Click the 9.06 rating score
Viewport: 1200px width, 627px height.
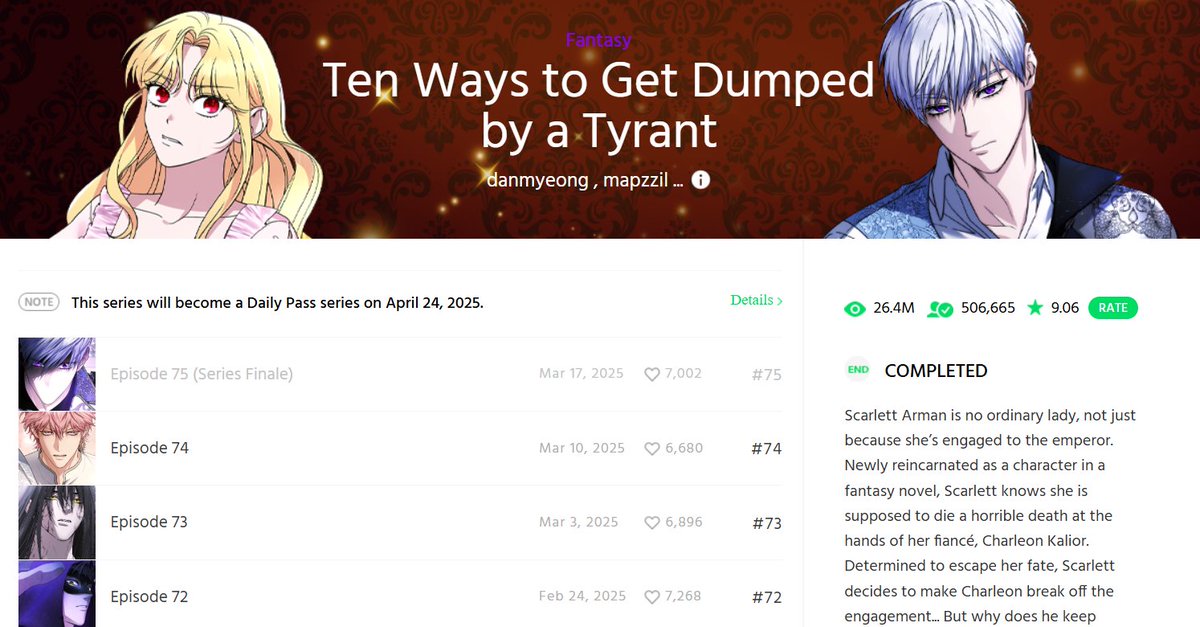pyautogui.click(x=1065, y=308)
